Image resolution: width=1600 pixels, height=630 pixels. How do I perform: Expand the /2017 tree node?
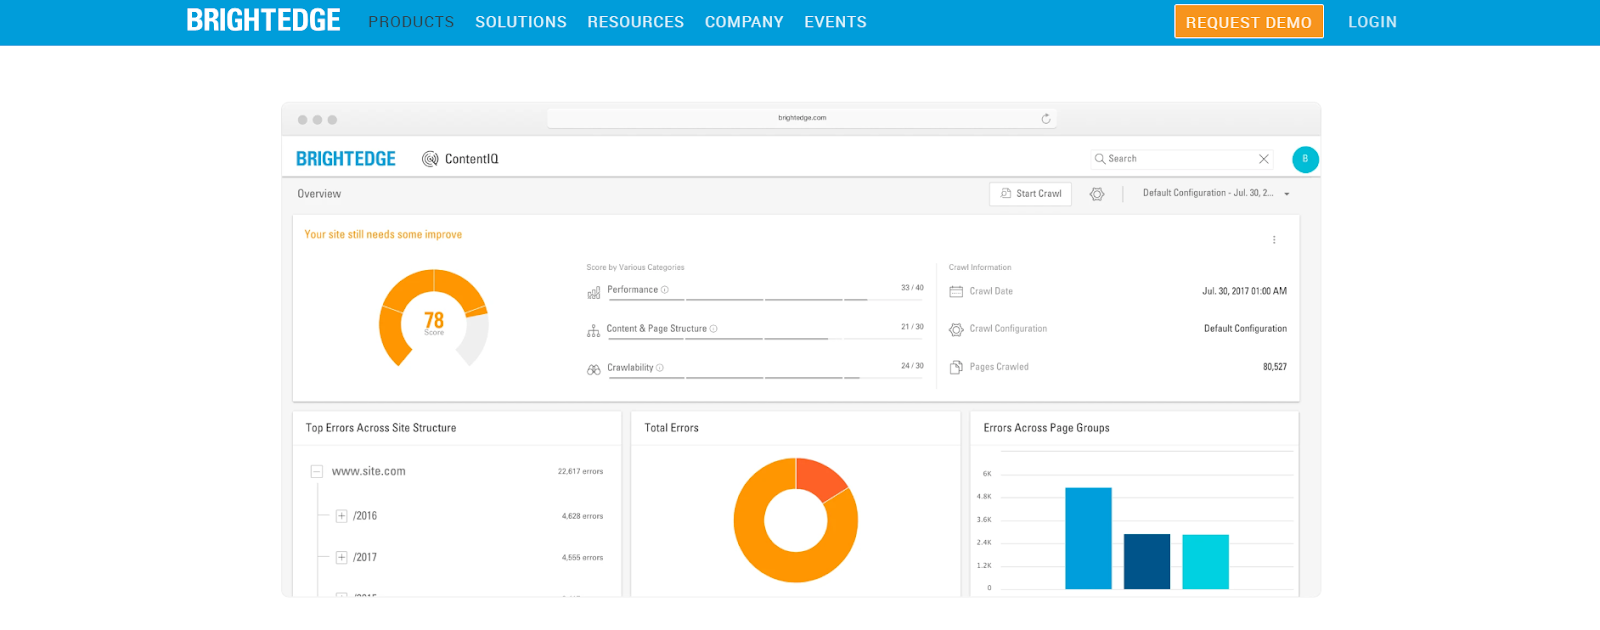point(341,557)
